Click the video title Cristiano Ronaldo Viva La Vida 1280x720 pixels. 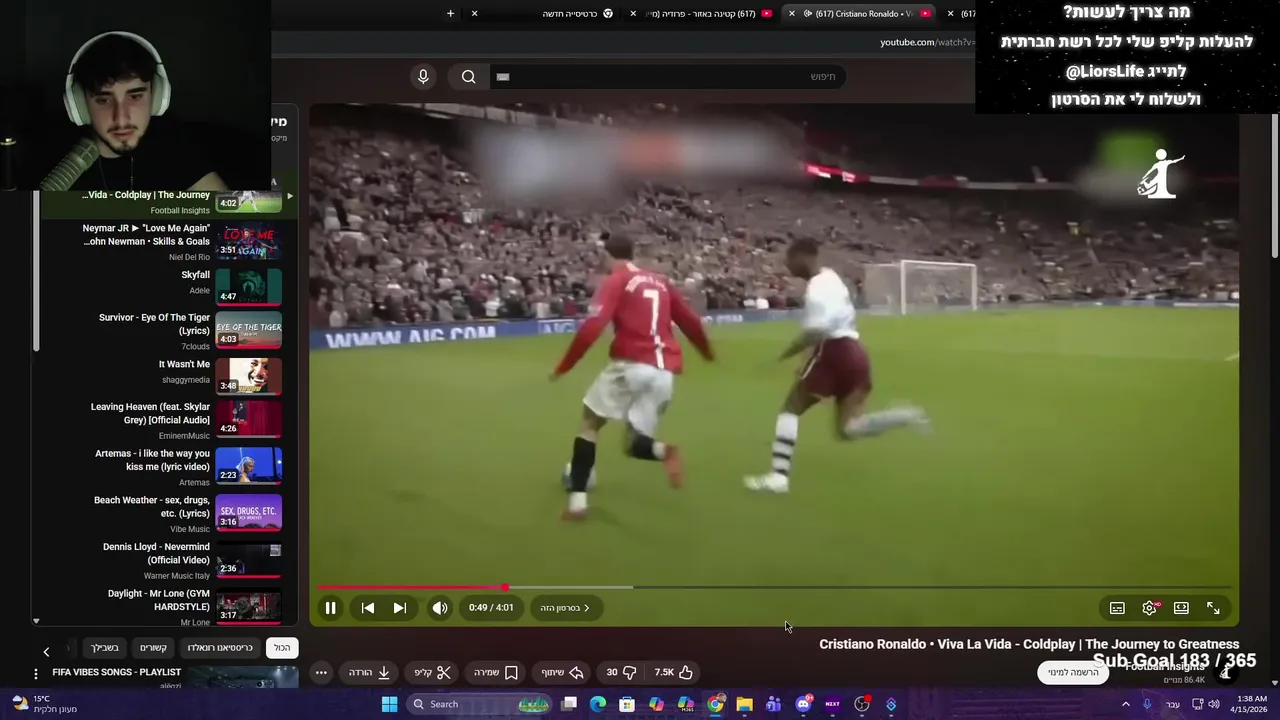pos(1029,644)
